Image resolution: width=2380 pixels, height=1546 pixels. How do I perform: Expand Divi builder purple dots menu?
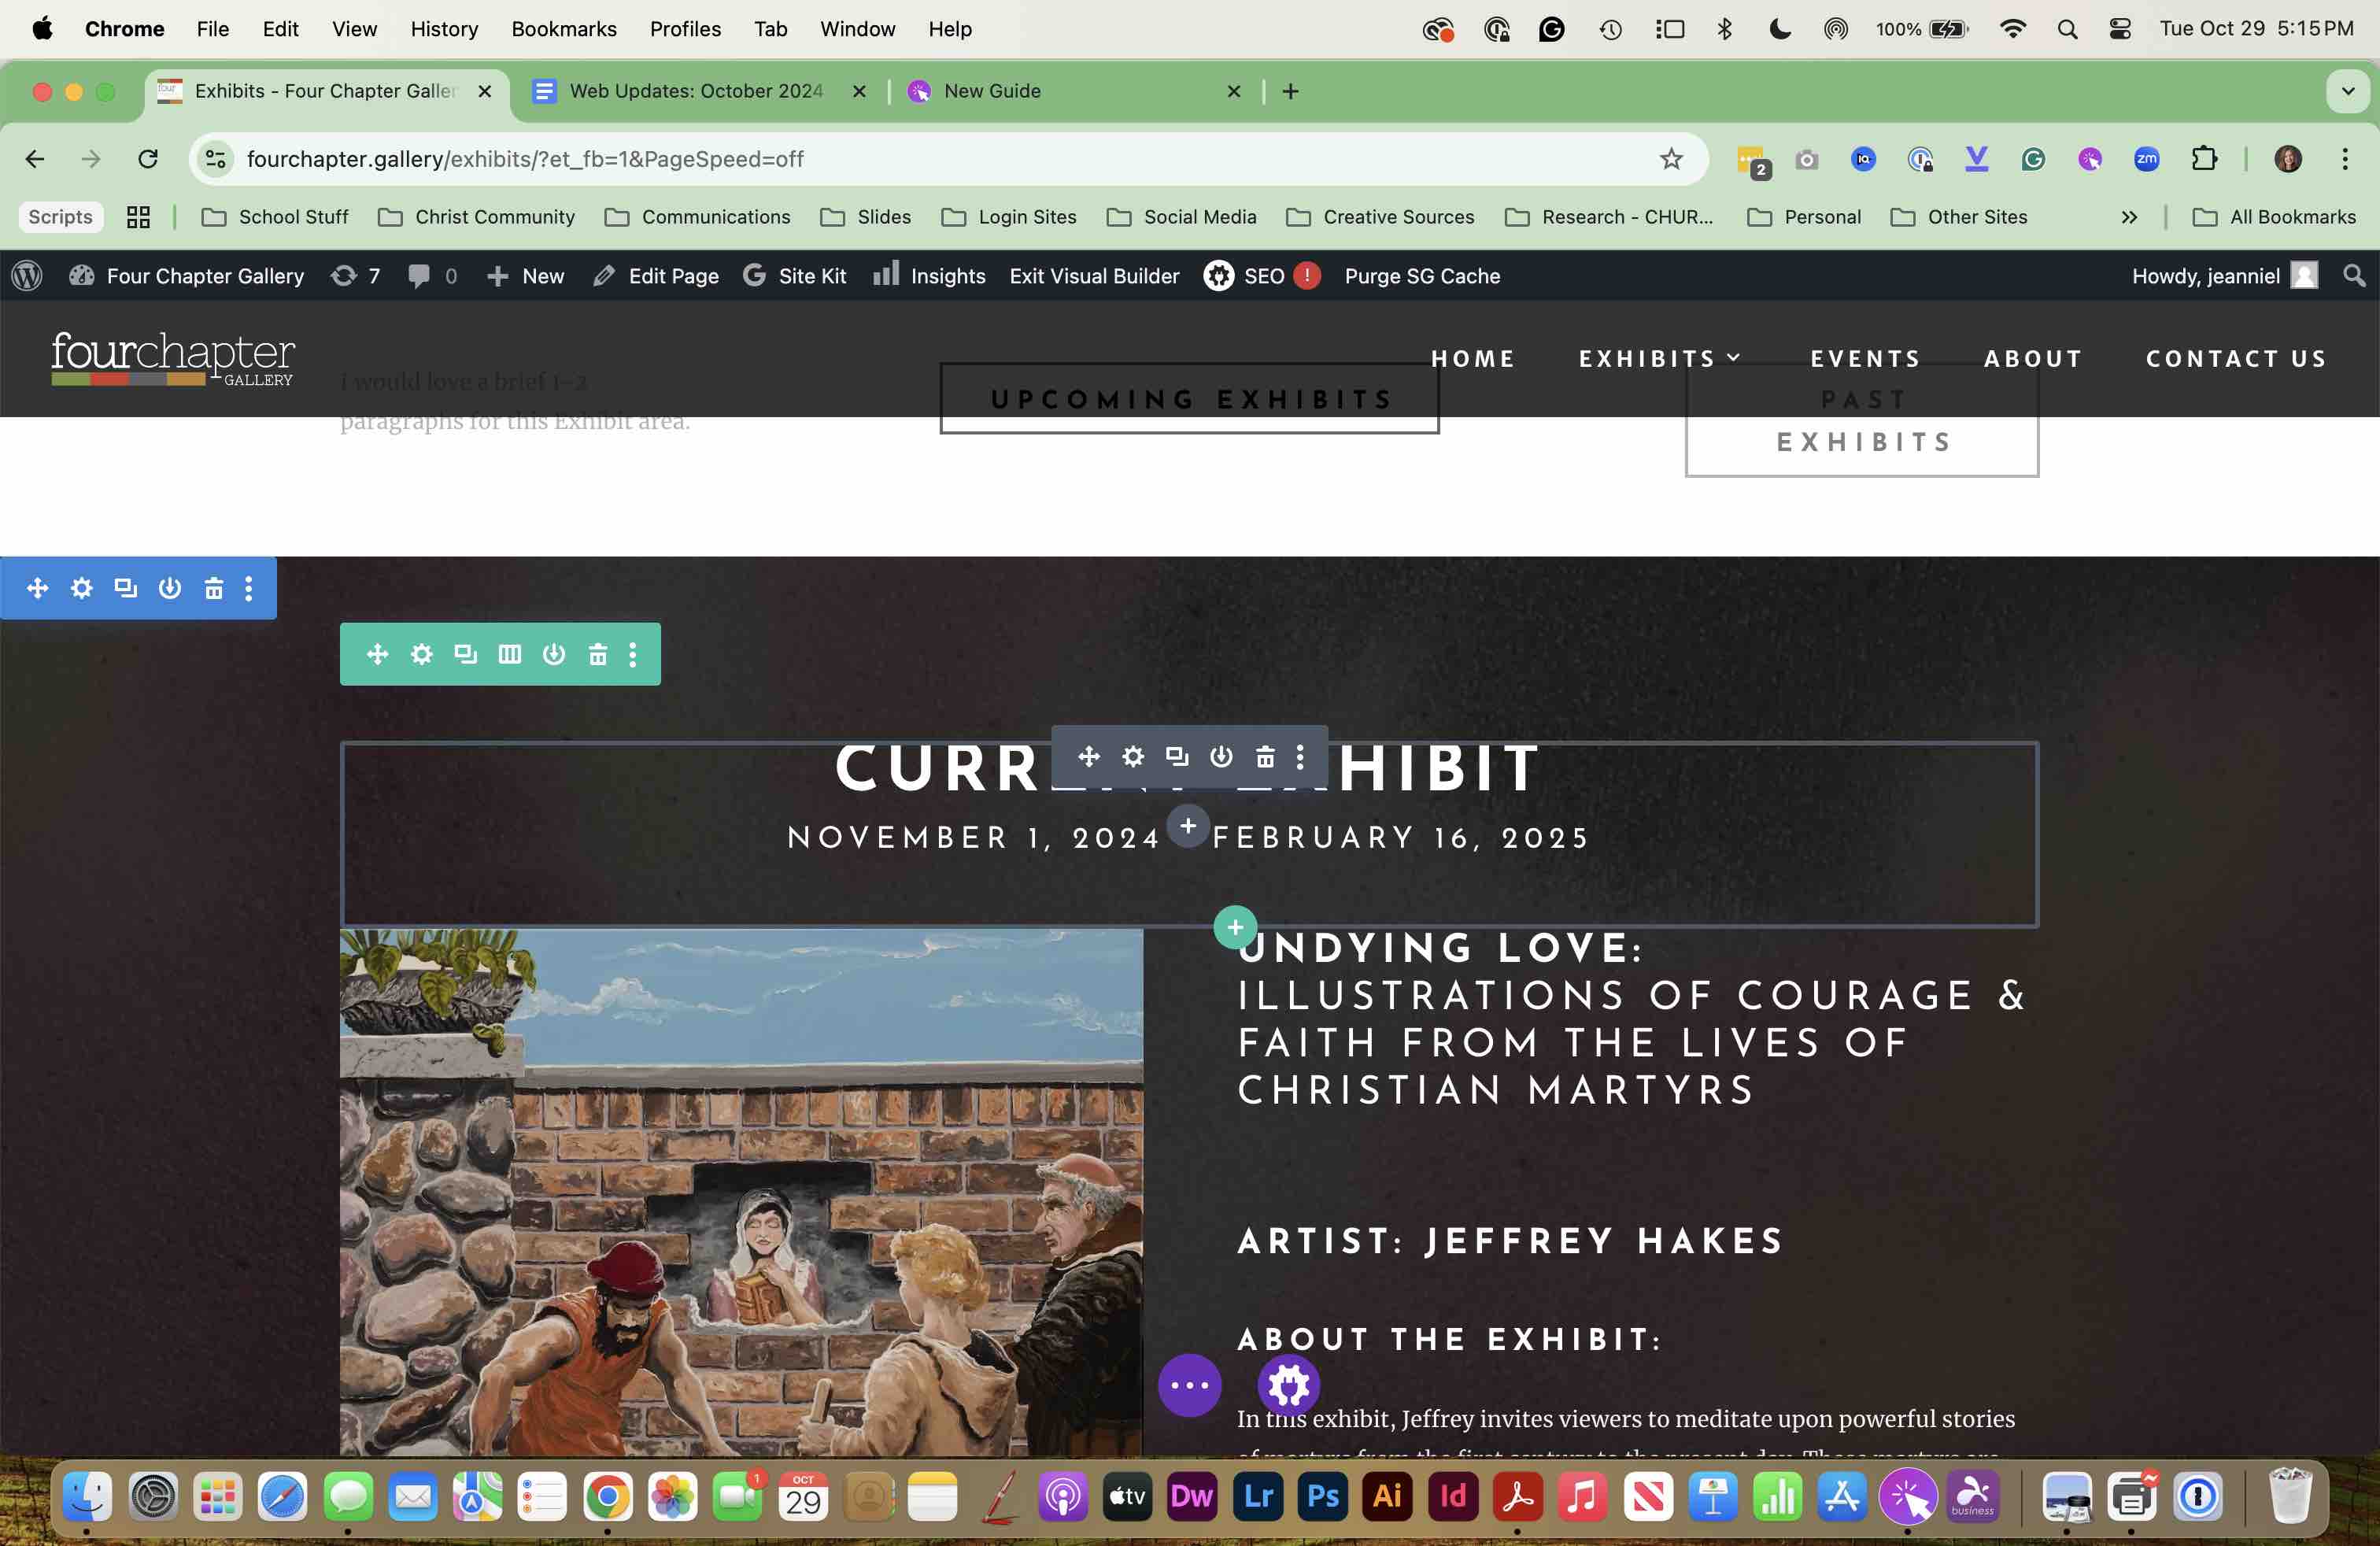(x=1189, y=1385)
